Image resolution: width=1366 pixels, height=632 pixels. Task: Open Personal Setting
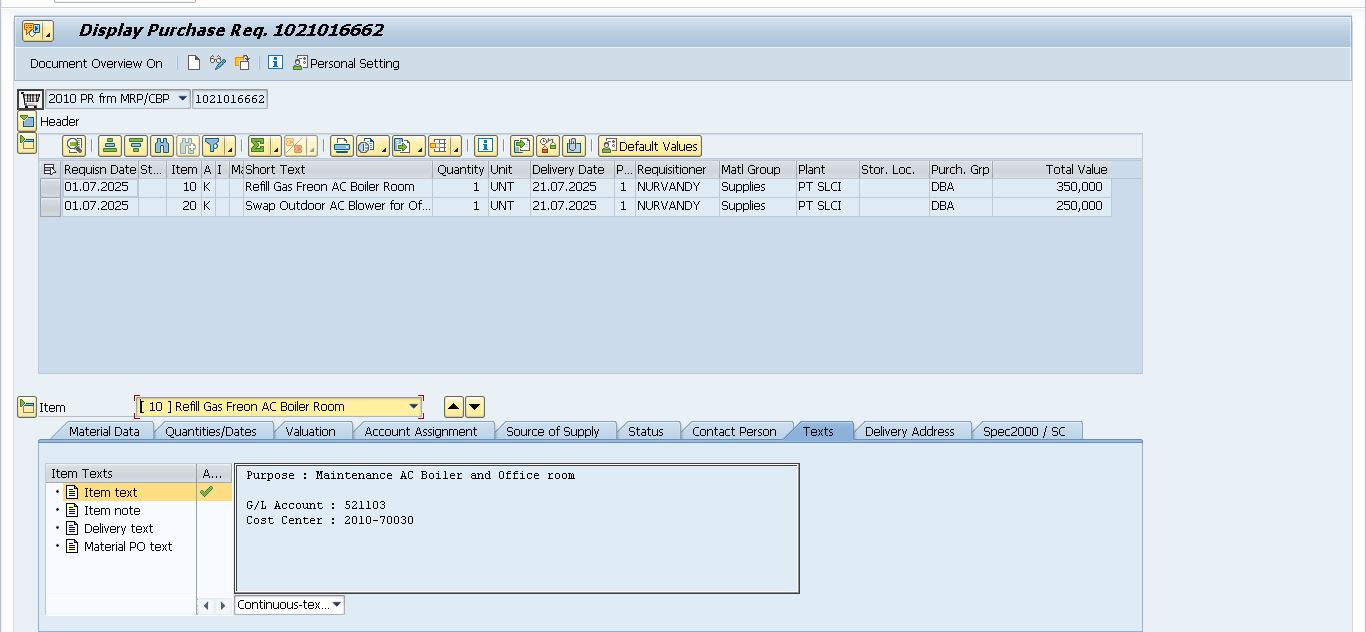346,63
